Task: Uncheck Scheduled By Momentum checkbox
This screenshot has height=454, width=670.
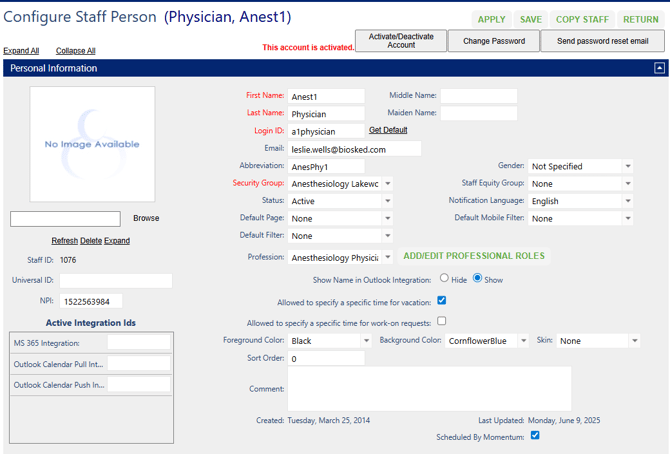Action: point(535,436)
